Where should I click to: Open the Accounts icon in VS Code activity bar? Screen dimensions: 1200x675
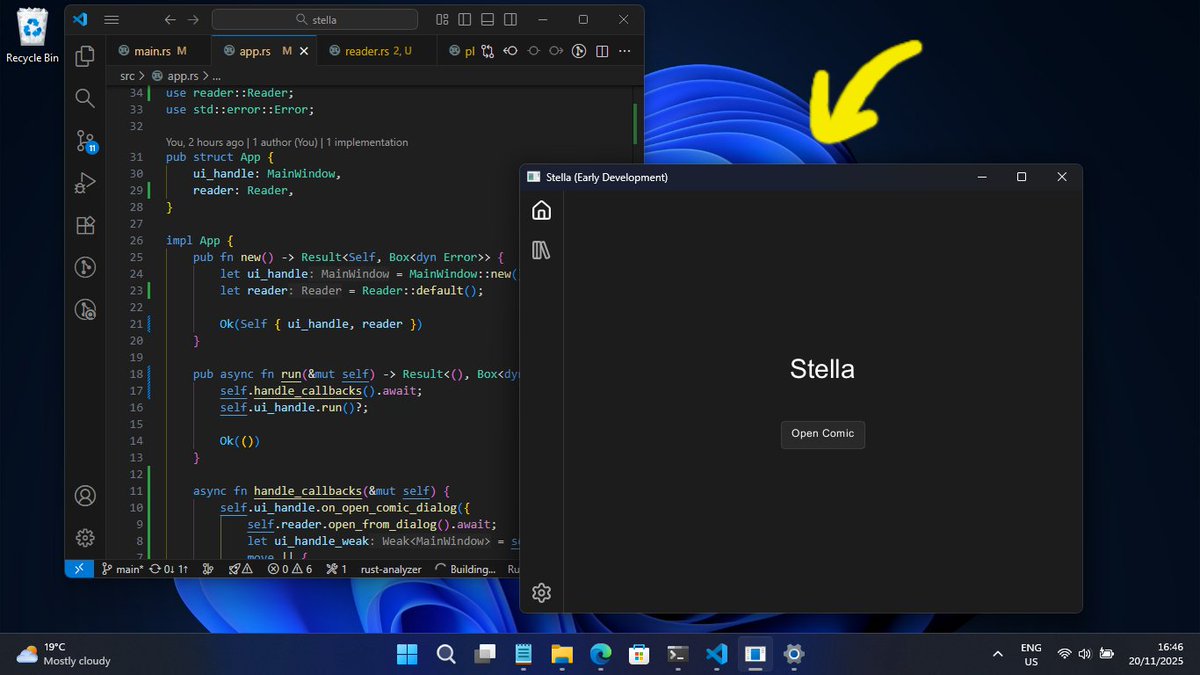coord(85,495)
